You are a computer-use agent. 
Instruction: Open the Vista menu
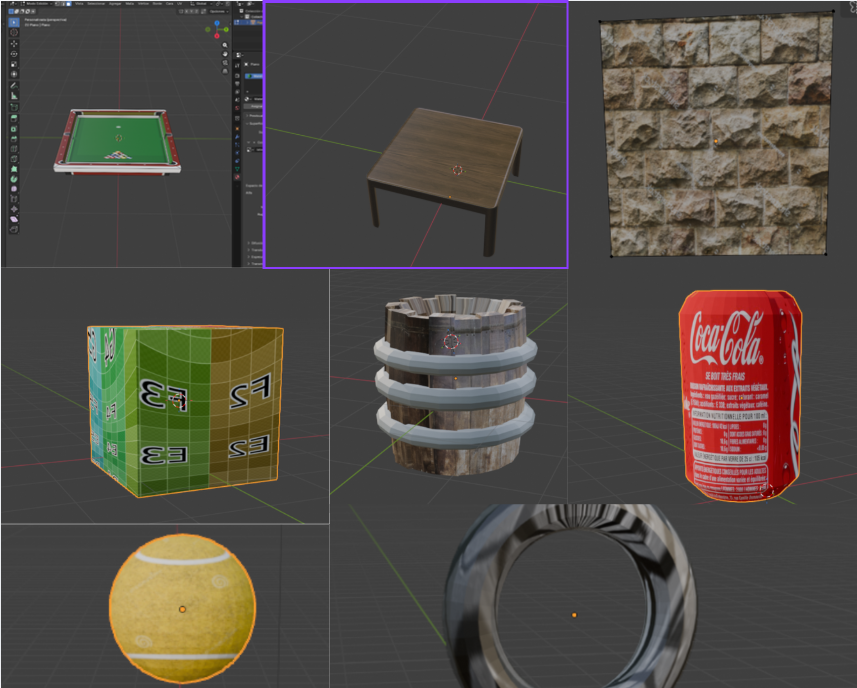79,3
